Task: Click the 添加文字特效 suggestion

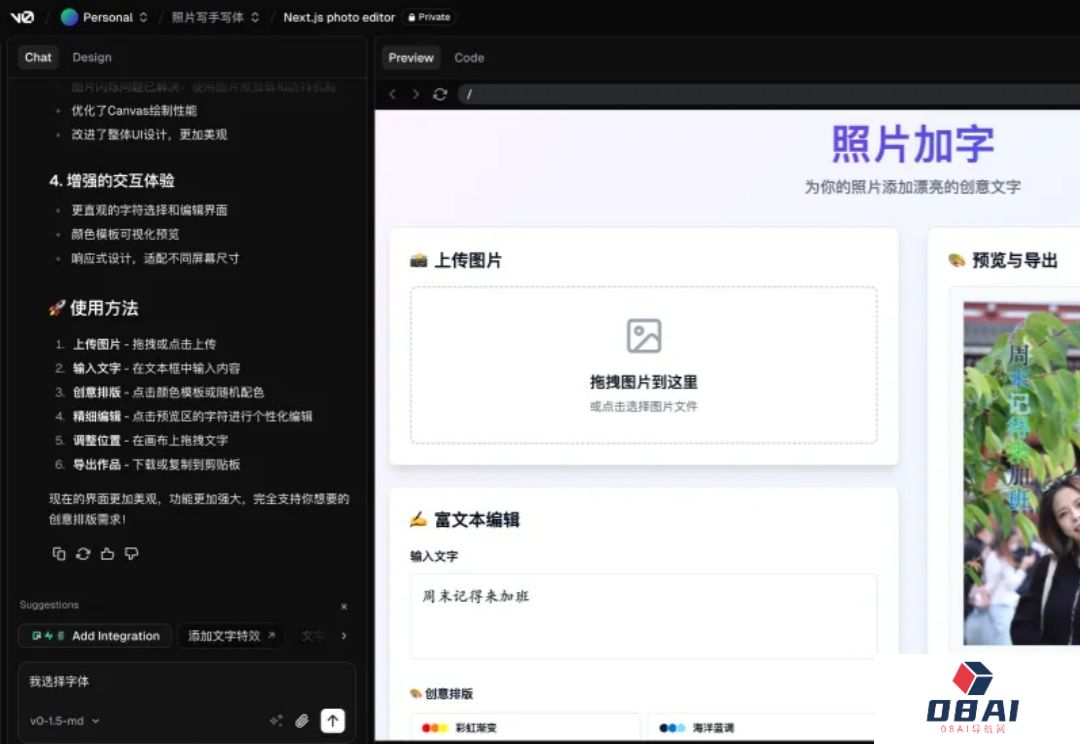Action: [231, 636]
